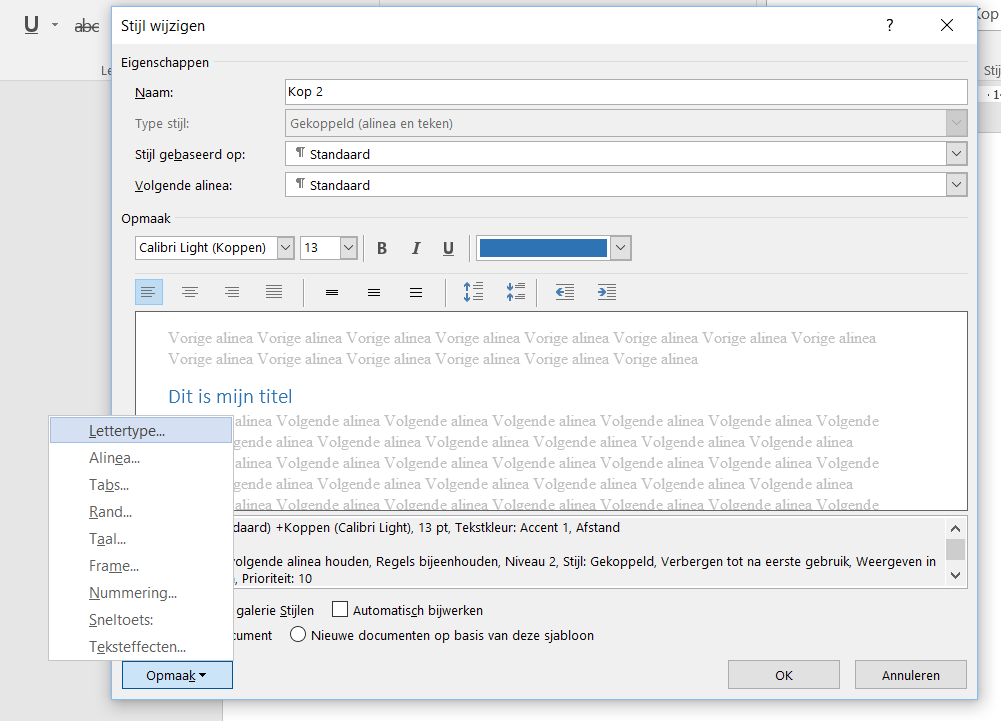Decrease the paragraph indent

point(565,292)
